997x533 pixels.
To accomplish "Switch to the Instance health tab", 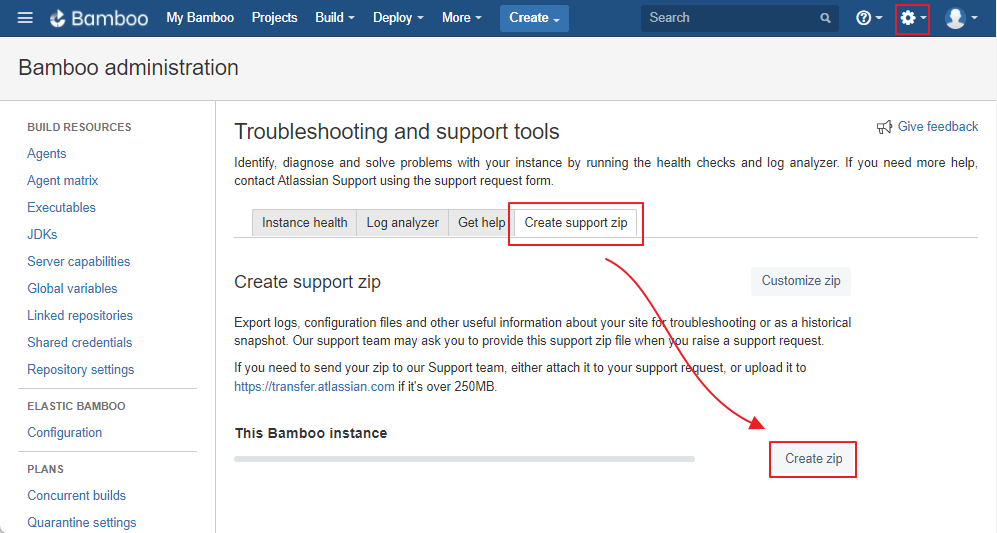I will [x=304, y=223].
